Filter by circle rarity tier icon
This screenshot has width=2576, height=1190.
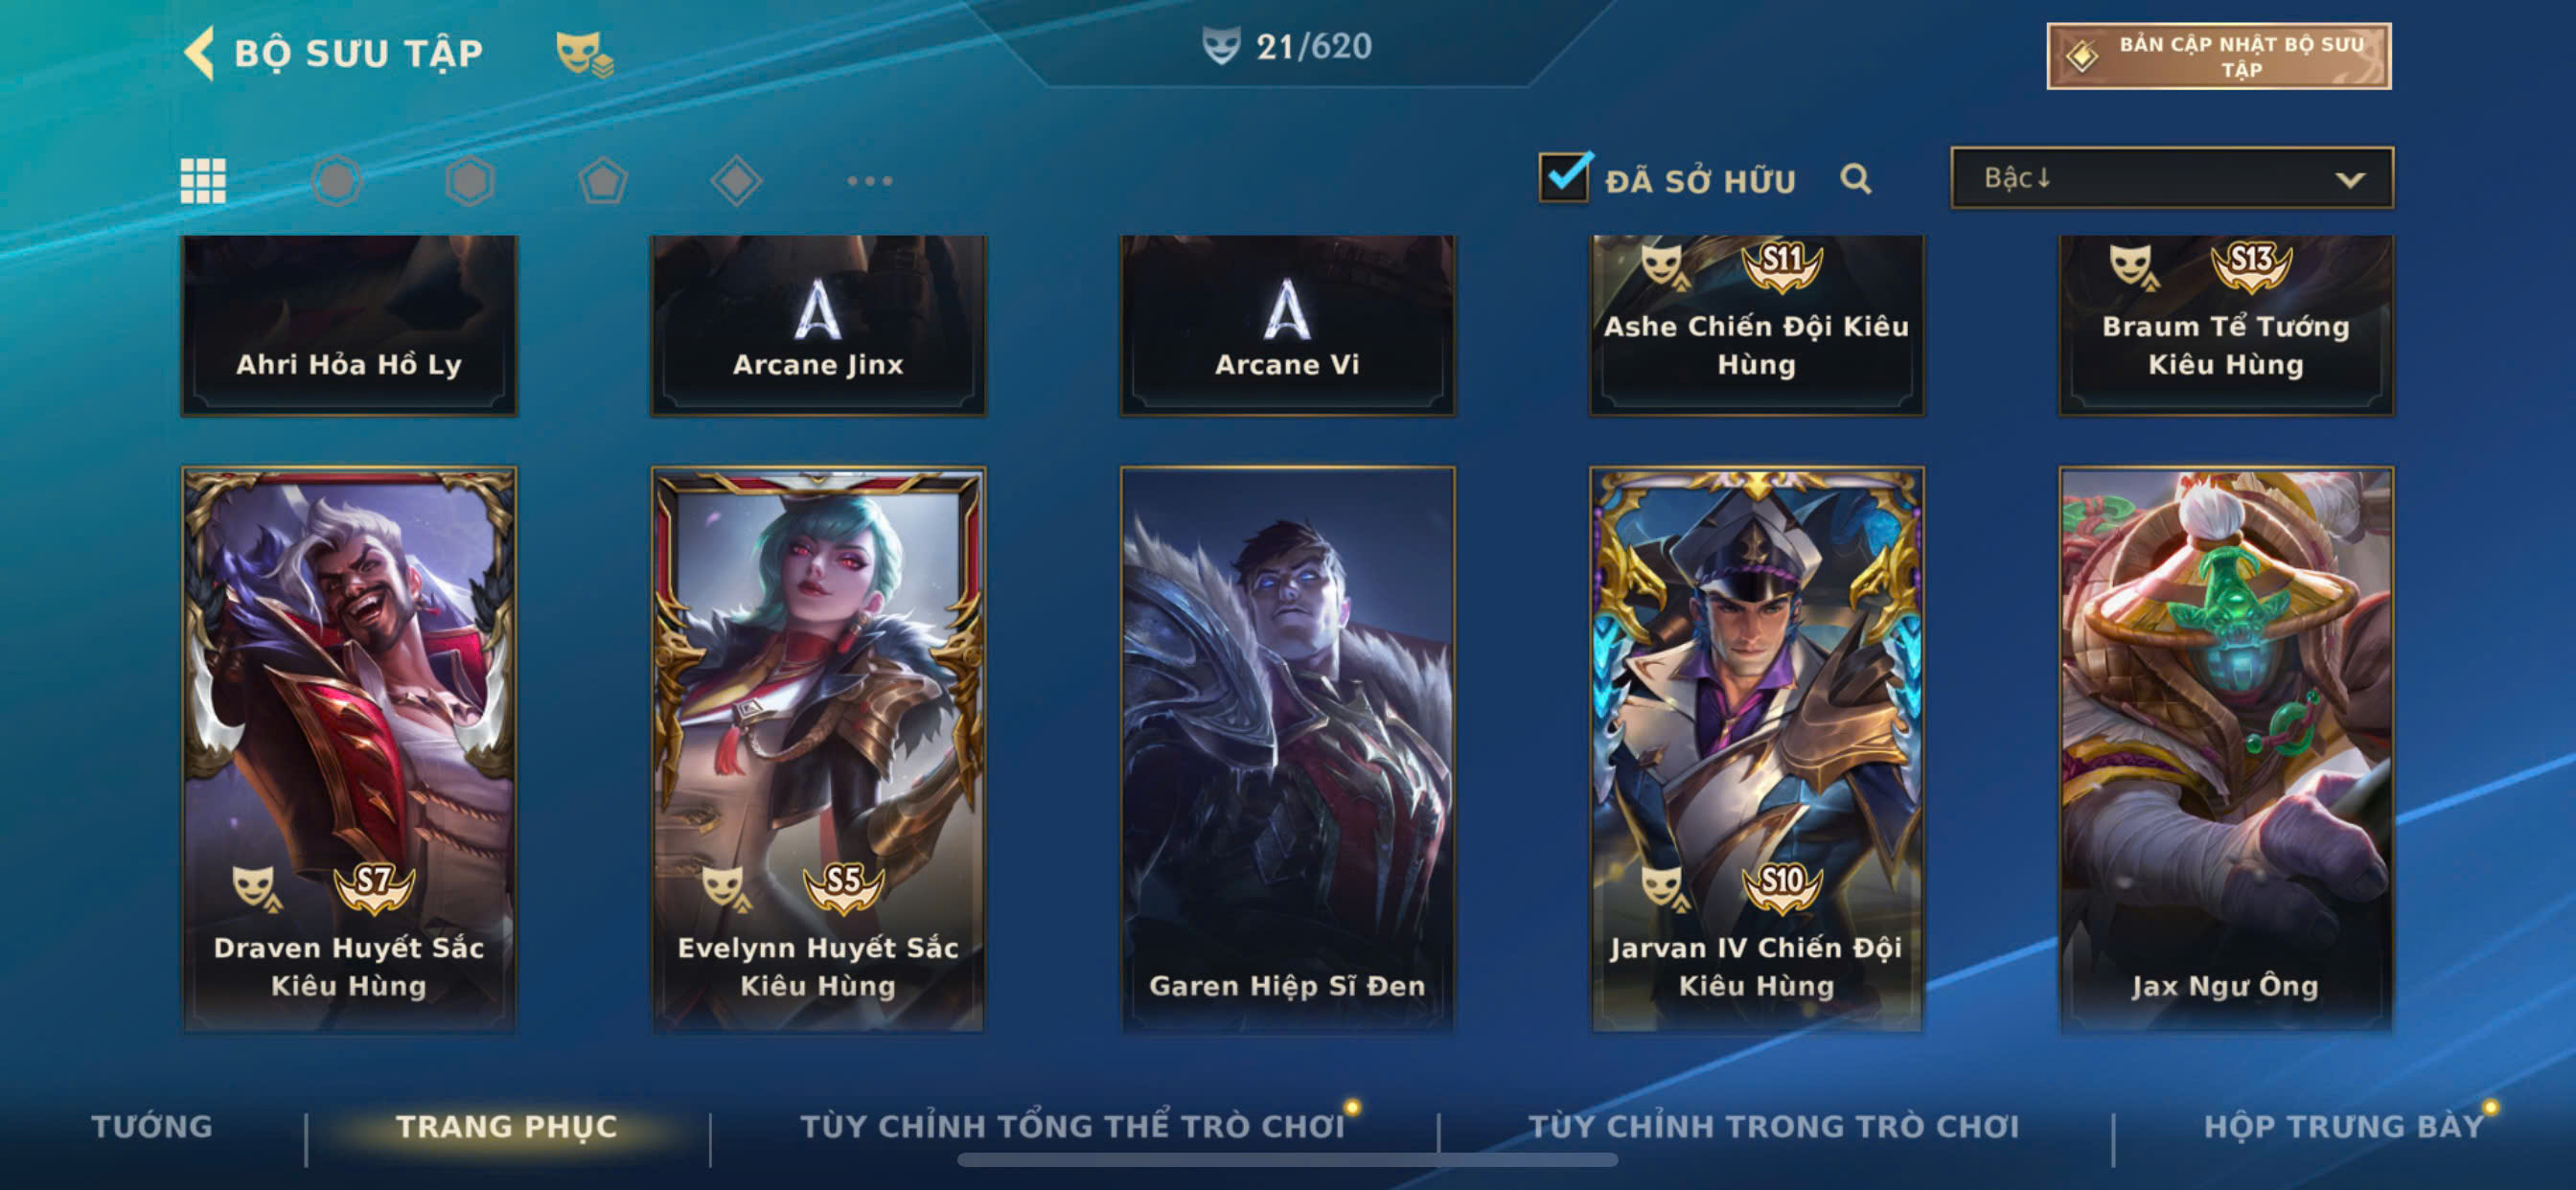coord(336,181)
